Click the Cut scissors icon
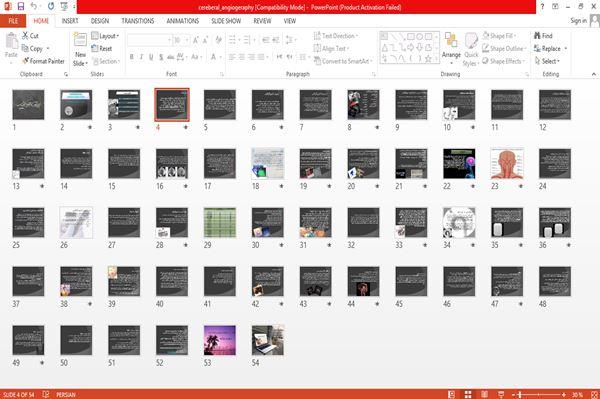The height and width of the screenshot is (399, 600). click(x=25, y=36)
